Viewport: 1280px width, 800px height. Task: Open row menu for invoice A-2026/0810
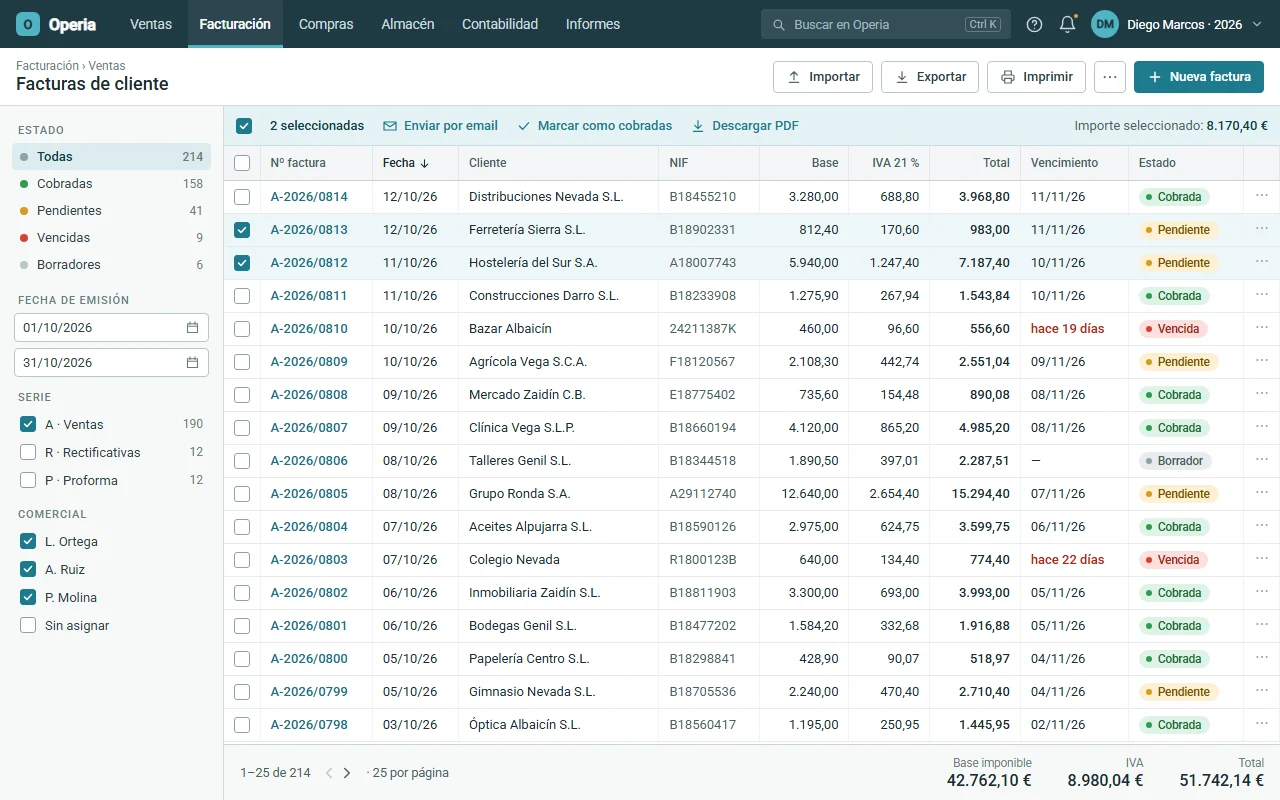click(x=1261, y=328)
